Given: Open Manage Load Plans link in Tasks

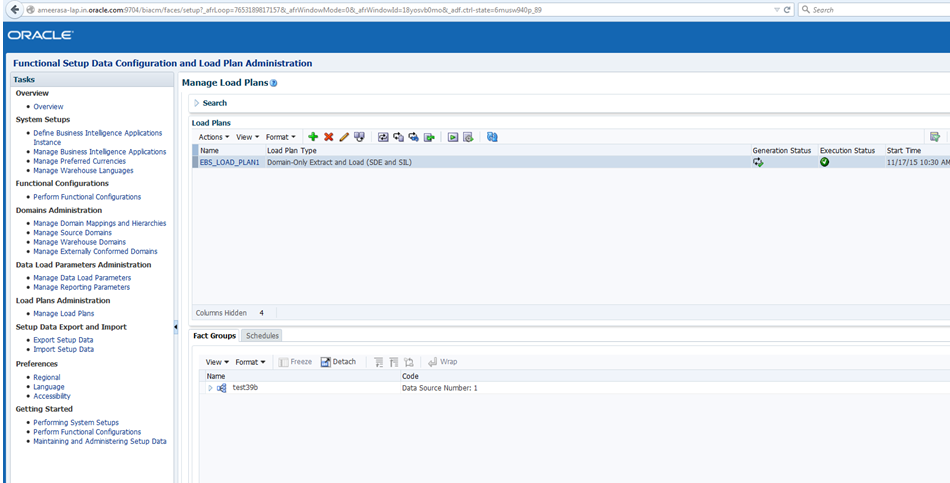Looking at the screenshot, I should 64,313.
